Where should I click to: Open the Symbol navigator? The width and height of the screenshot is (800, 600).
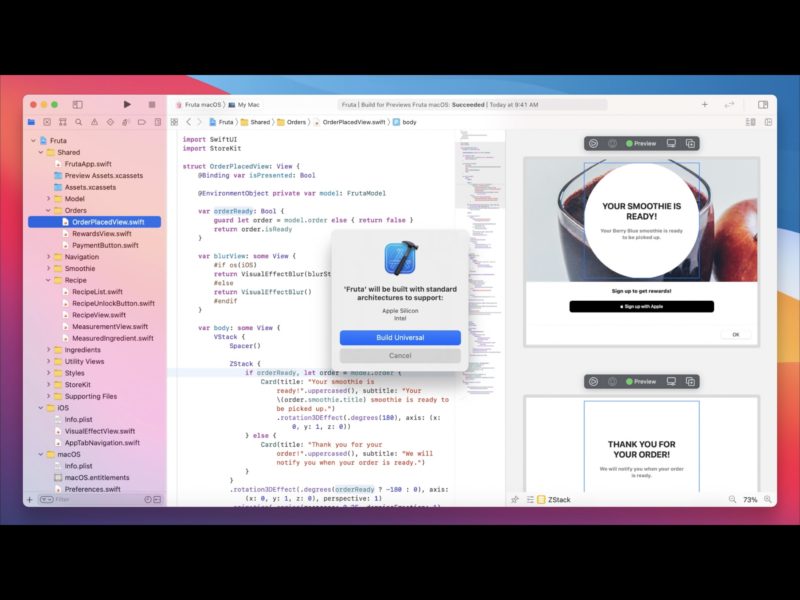tap(63, 122)
